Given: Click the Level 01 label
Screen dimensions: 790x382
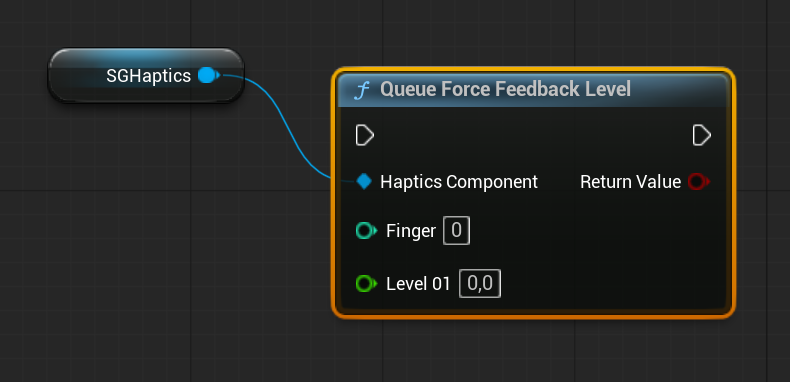Looking at the screenshot, I should [x=418, y=284].
